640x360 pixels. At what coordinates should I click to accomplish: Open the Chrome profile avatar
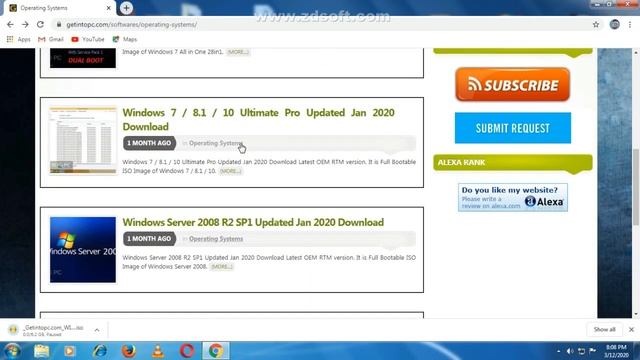(x=615, y=24)
